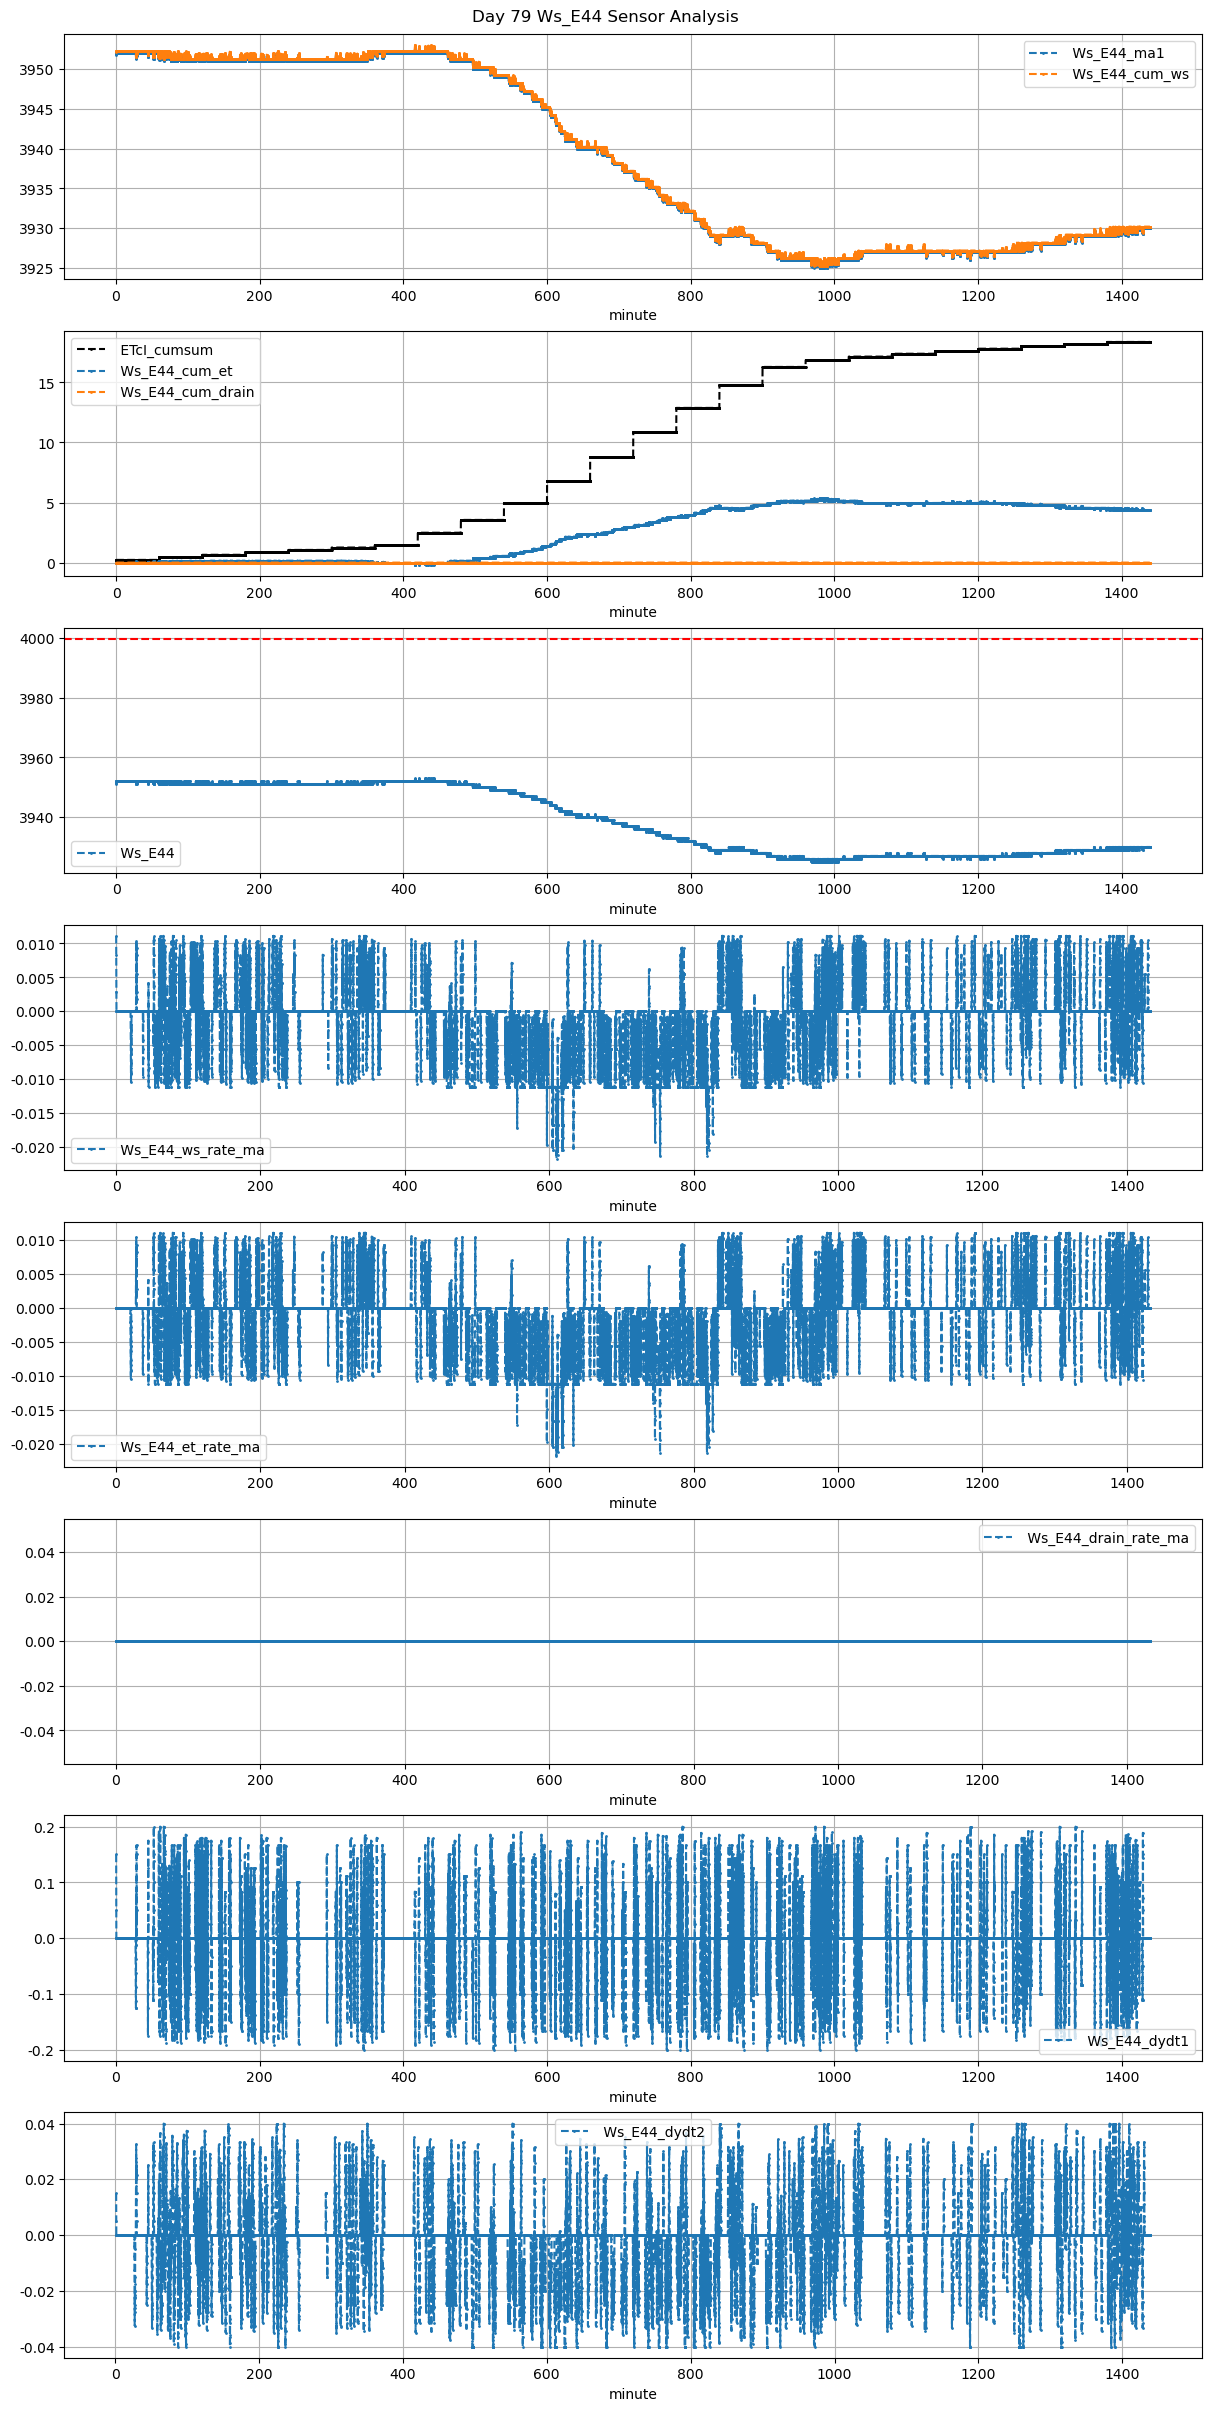This screenshot has height=2411, width=1211.
Task: Click the Day 79 Ws_E44 Sensor Analysis title
Action: coord(605,17)
